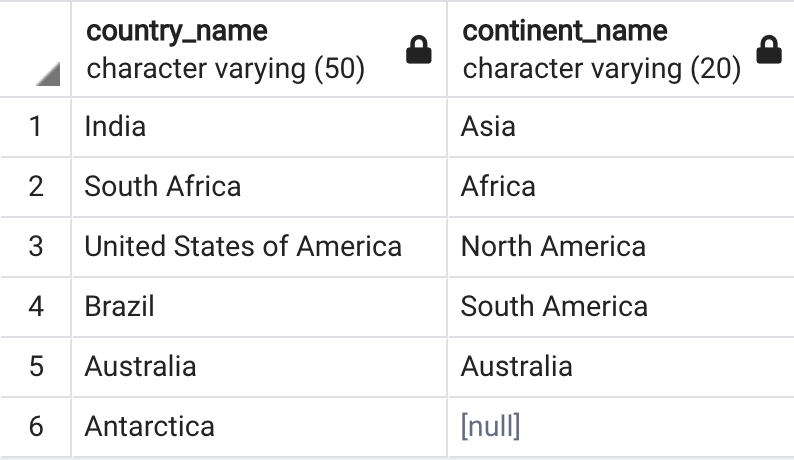Image resolution: width=794 pixels, height=460 pixels.
Task: Click the United States of America cell
Action: [x=259, y=247]
